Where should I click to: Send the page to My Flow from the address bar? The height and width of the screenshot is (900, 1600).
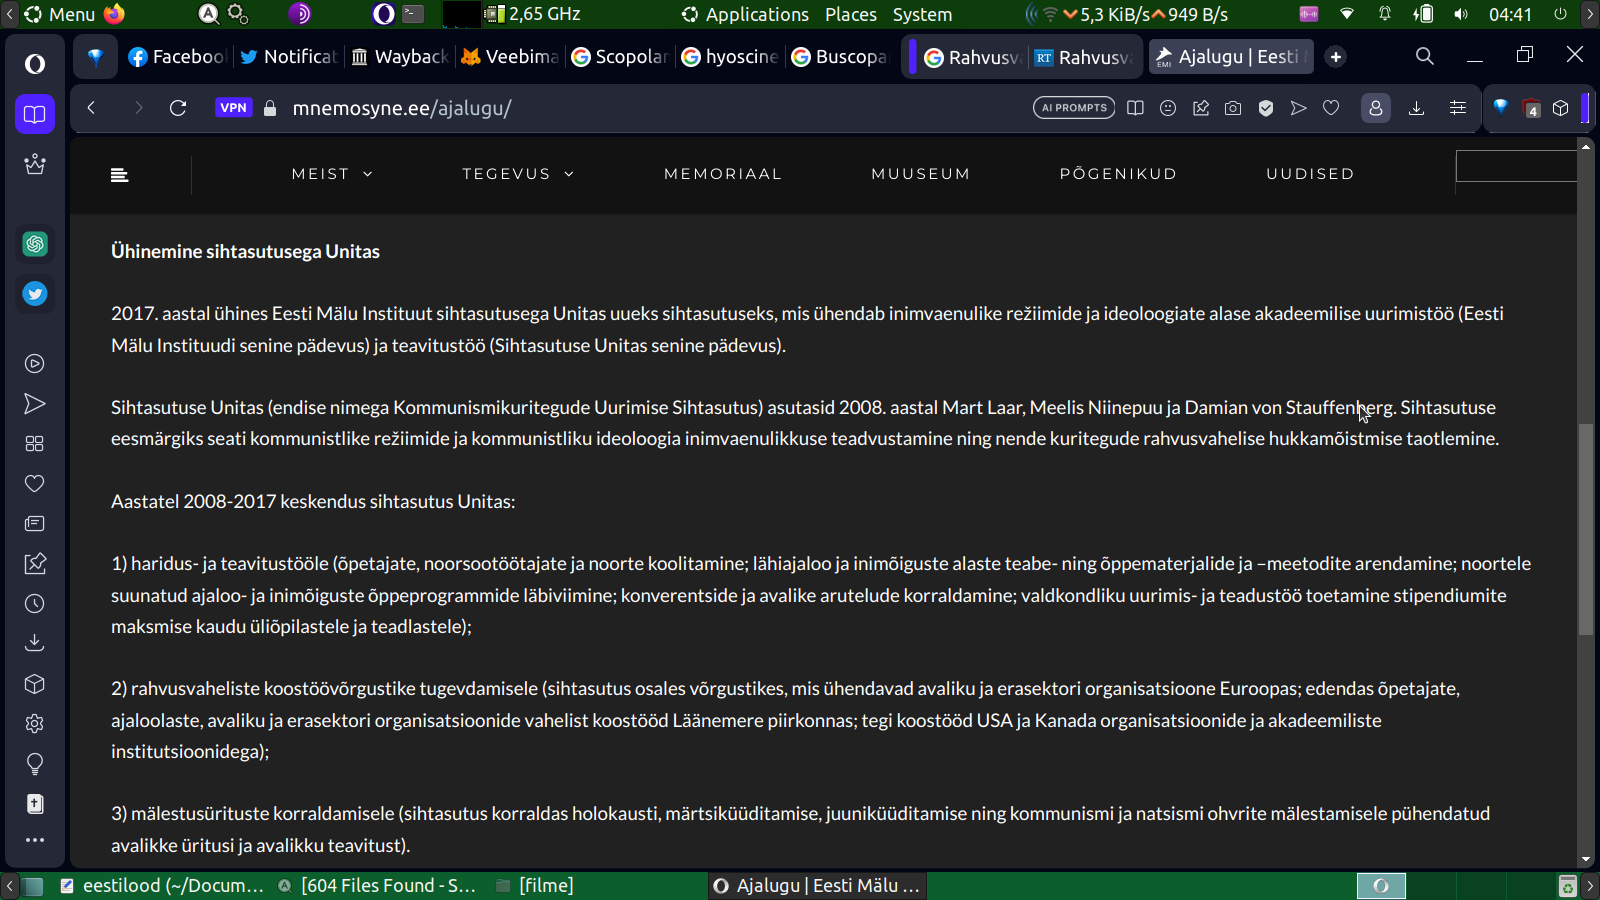(x=1298, y=108)
